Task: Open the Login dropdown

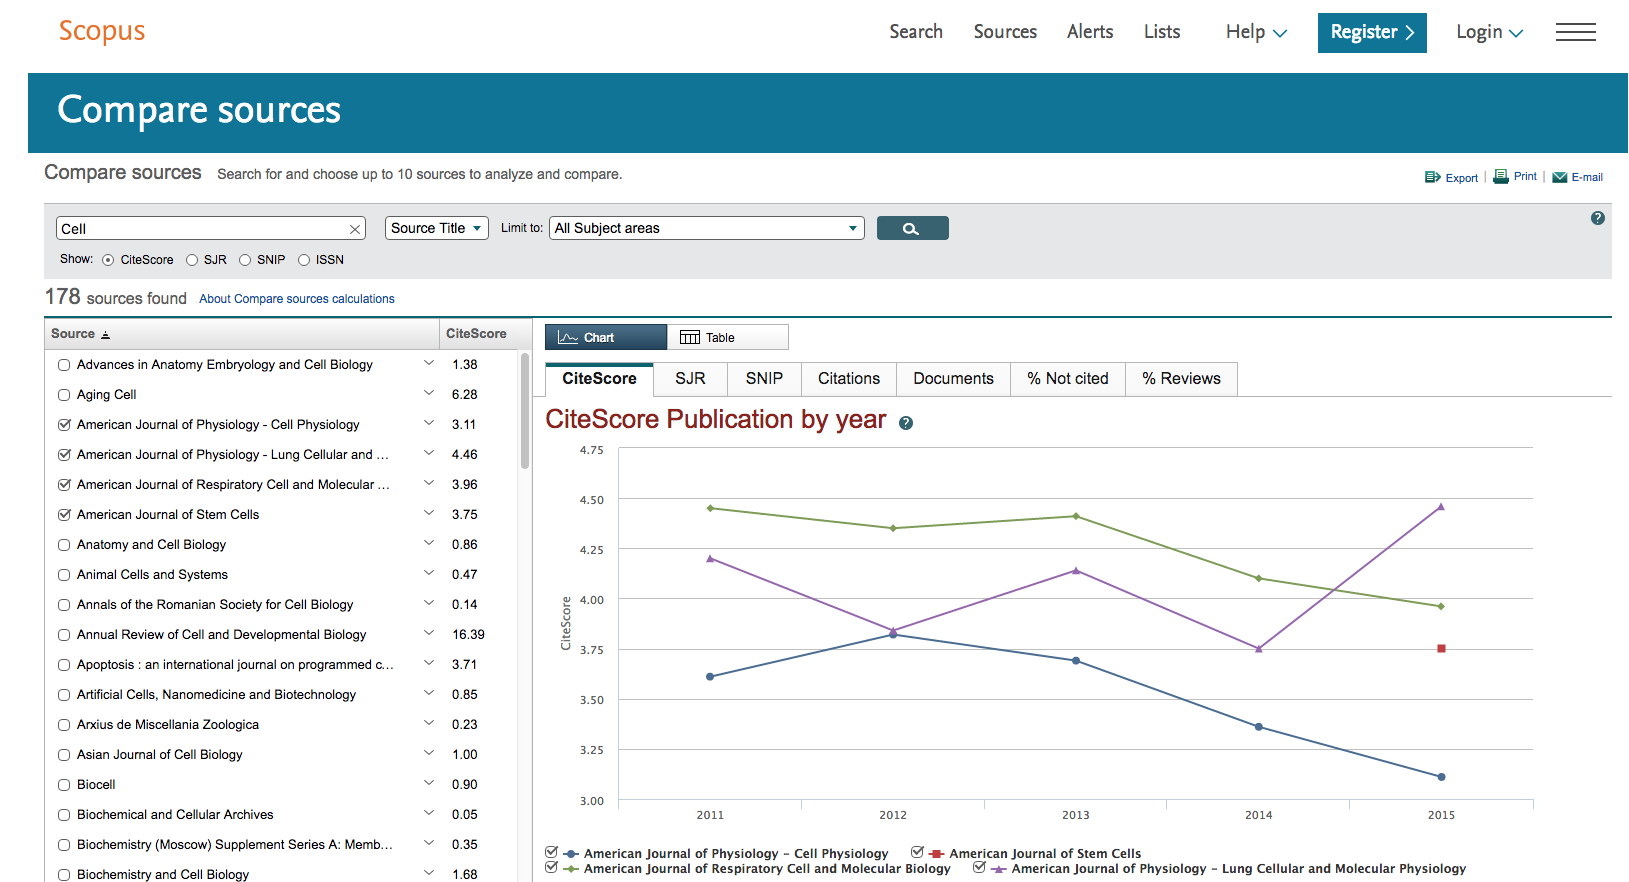Action: (1489, 32)
